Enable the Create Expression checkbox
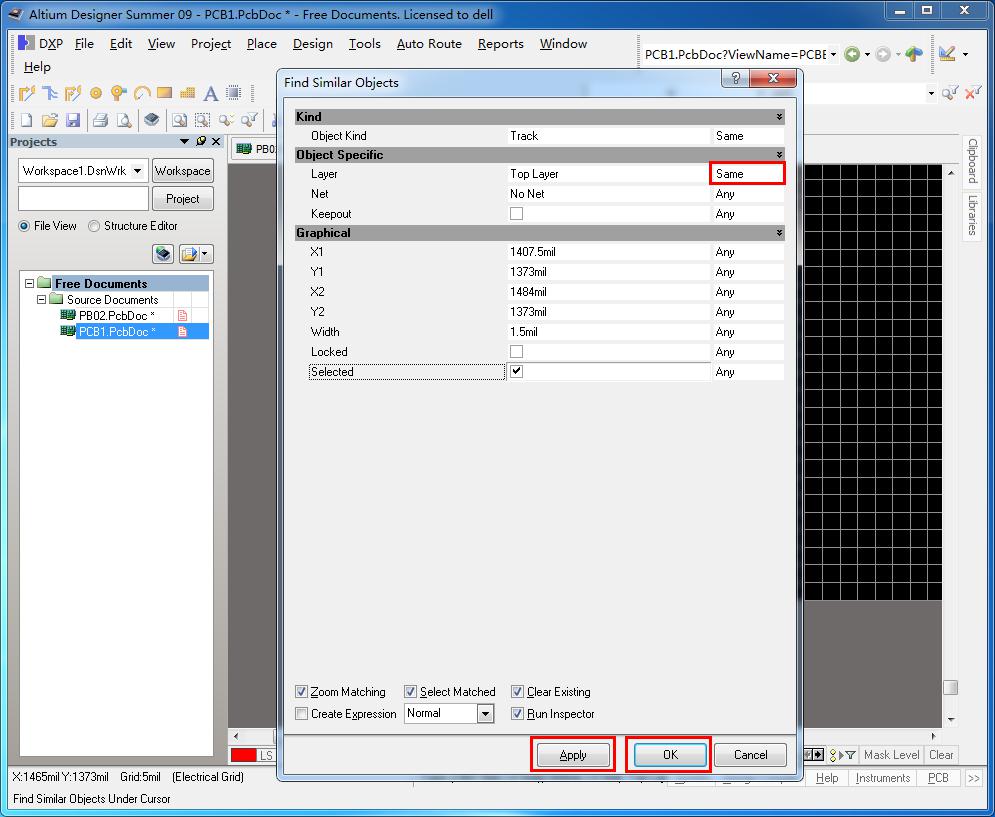Viewport: 995px width, 817px height. click(301, 713)
